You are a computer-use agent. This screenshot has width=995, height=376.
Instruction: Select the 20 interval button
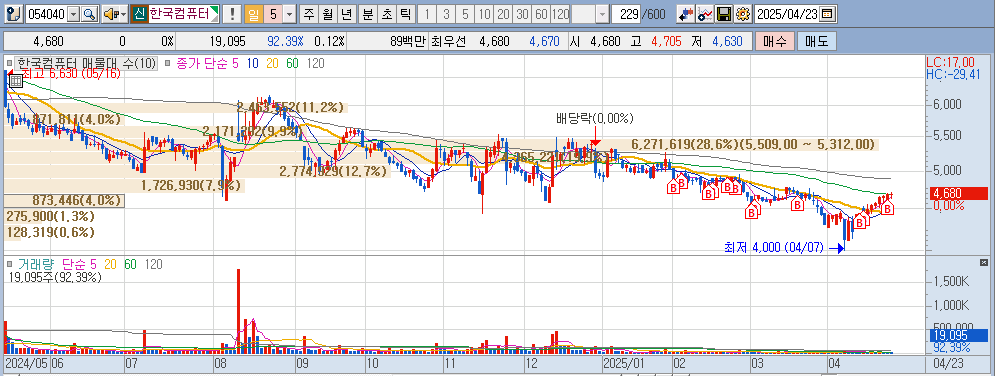tap(503, 13)
